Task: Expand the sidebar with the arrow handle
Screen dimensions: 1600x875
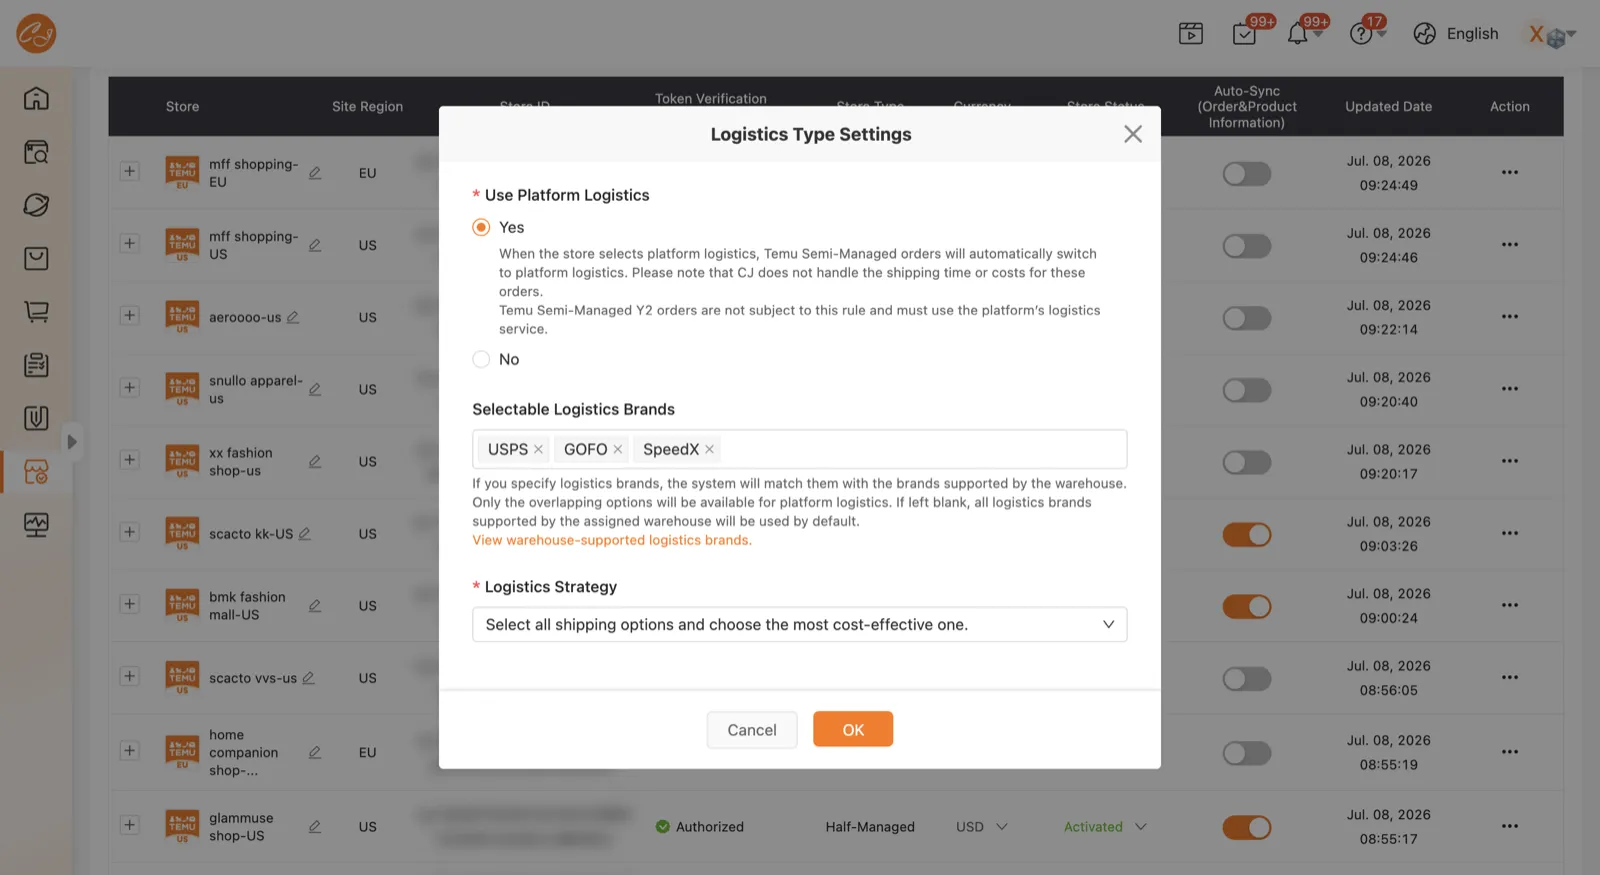Action: click(x=71, y=442)
